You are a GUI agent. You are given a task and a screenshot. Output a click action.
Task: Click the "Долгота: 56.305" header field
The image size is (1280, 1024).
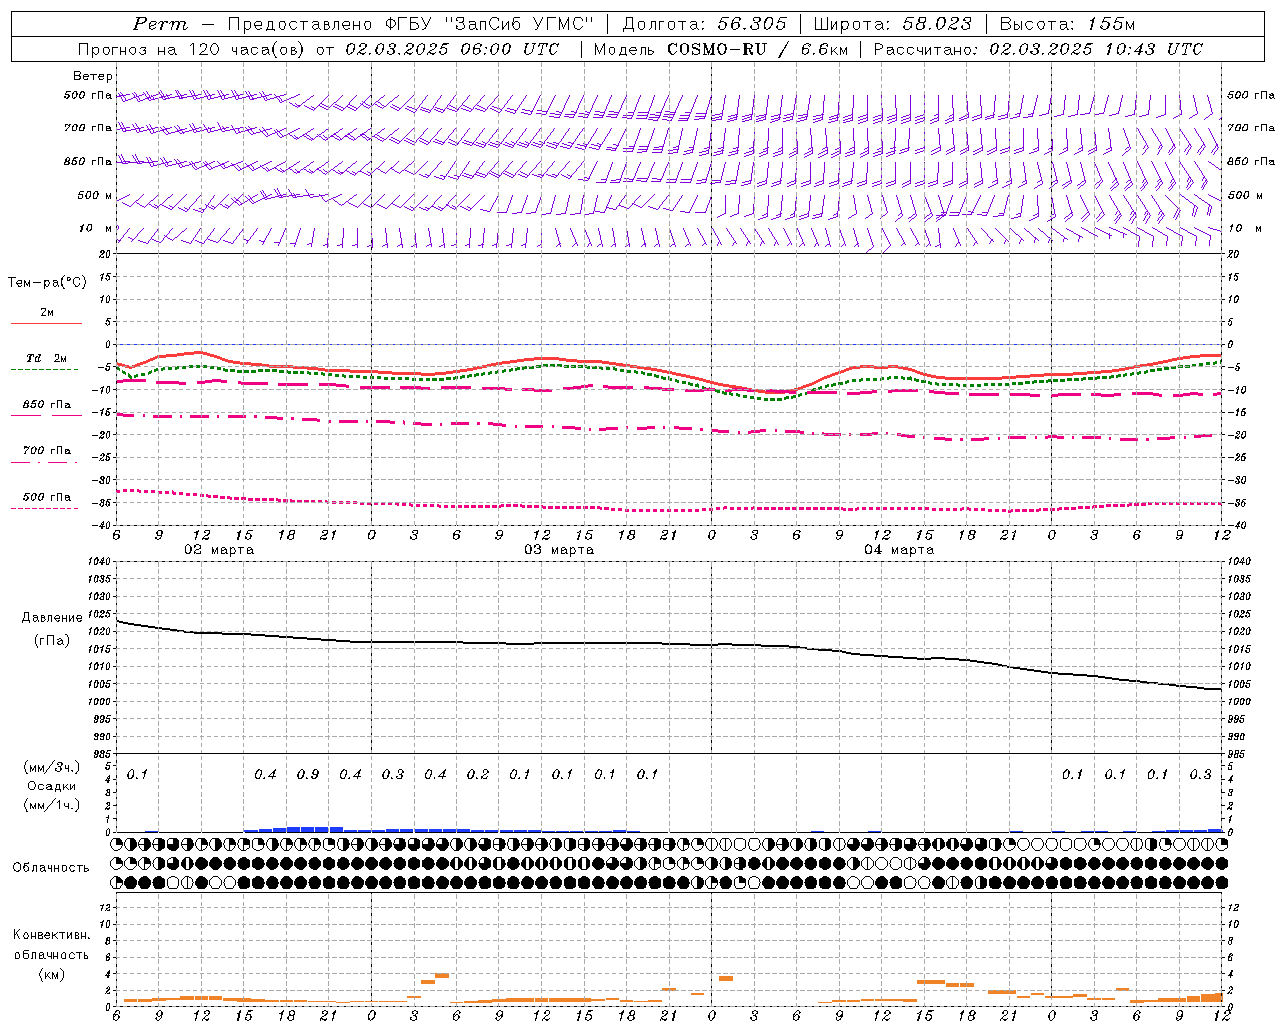pos(705,24)
